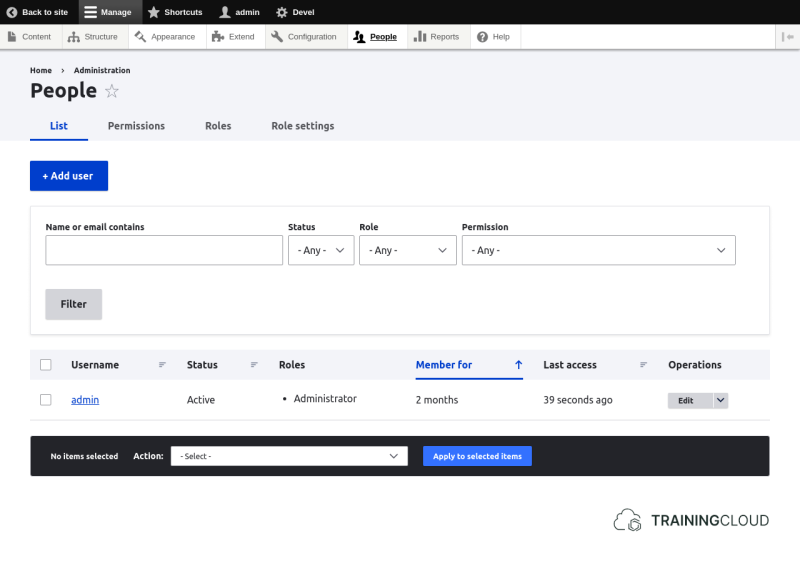
Task: Switch to the Permissions tab
Action: (x=136, y=126)
